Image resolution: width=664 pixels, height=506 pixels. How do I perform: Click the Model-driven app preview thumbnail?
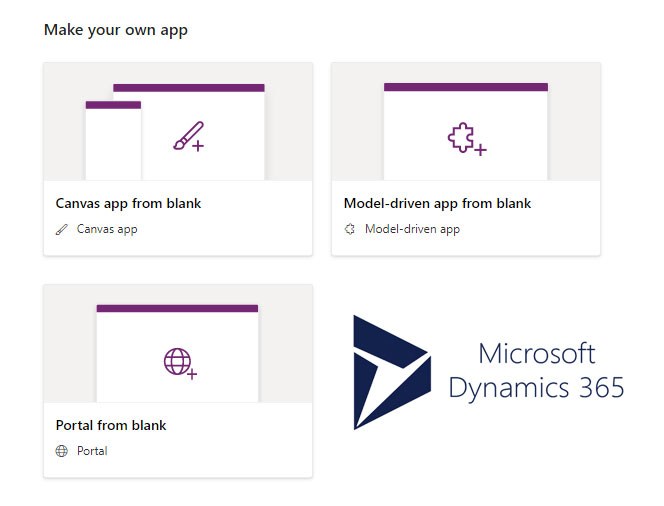click(466, 122)
